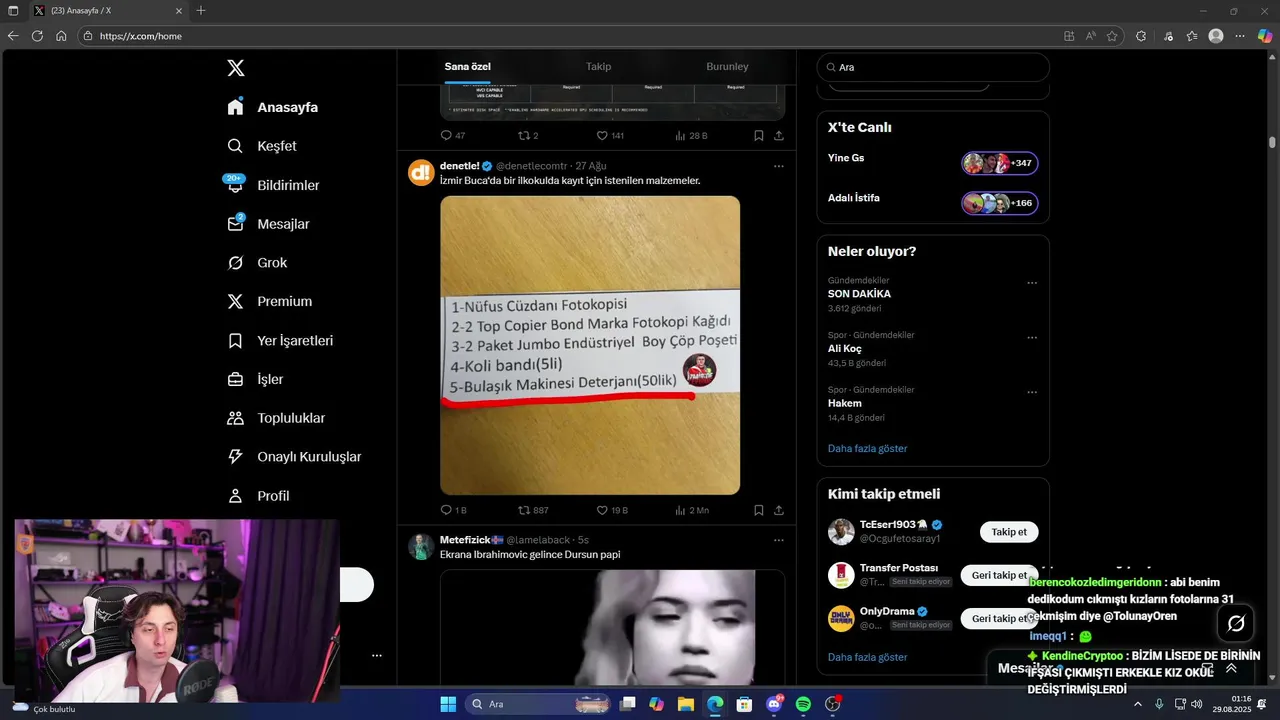Like the top post with 141 likes
The height and width of the screenshot is (720, 1280).
point(602,135)
